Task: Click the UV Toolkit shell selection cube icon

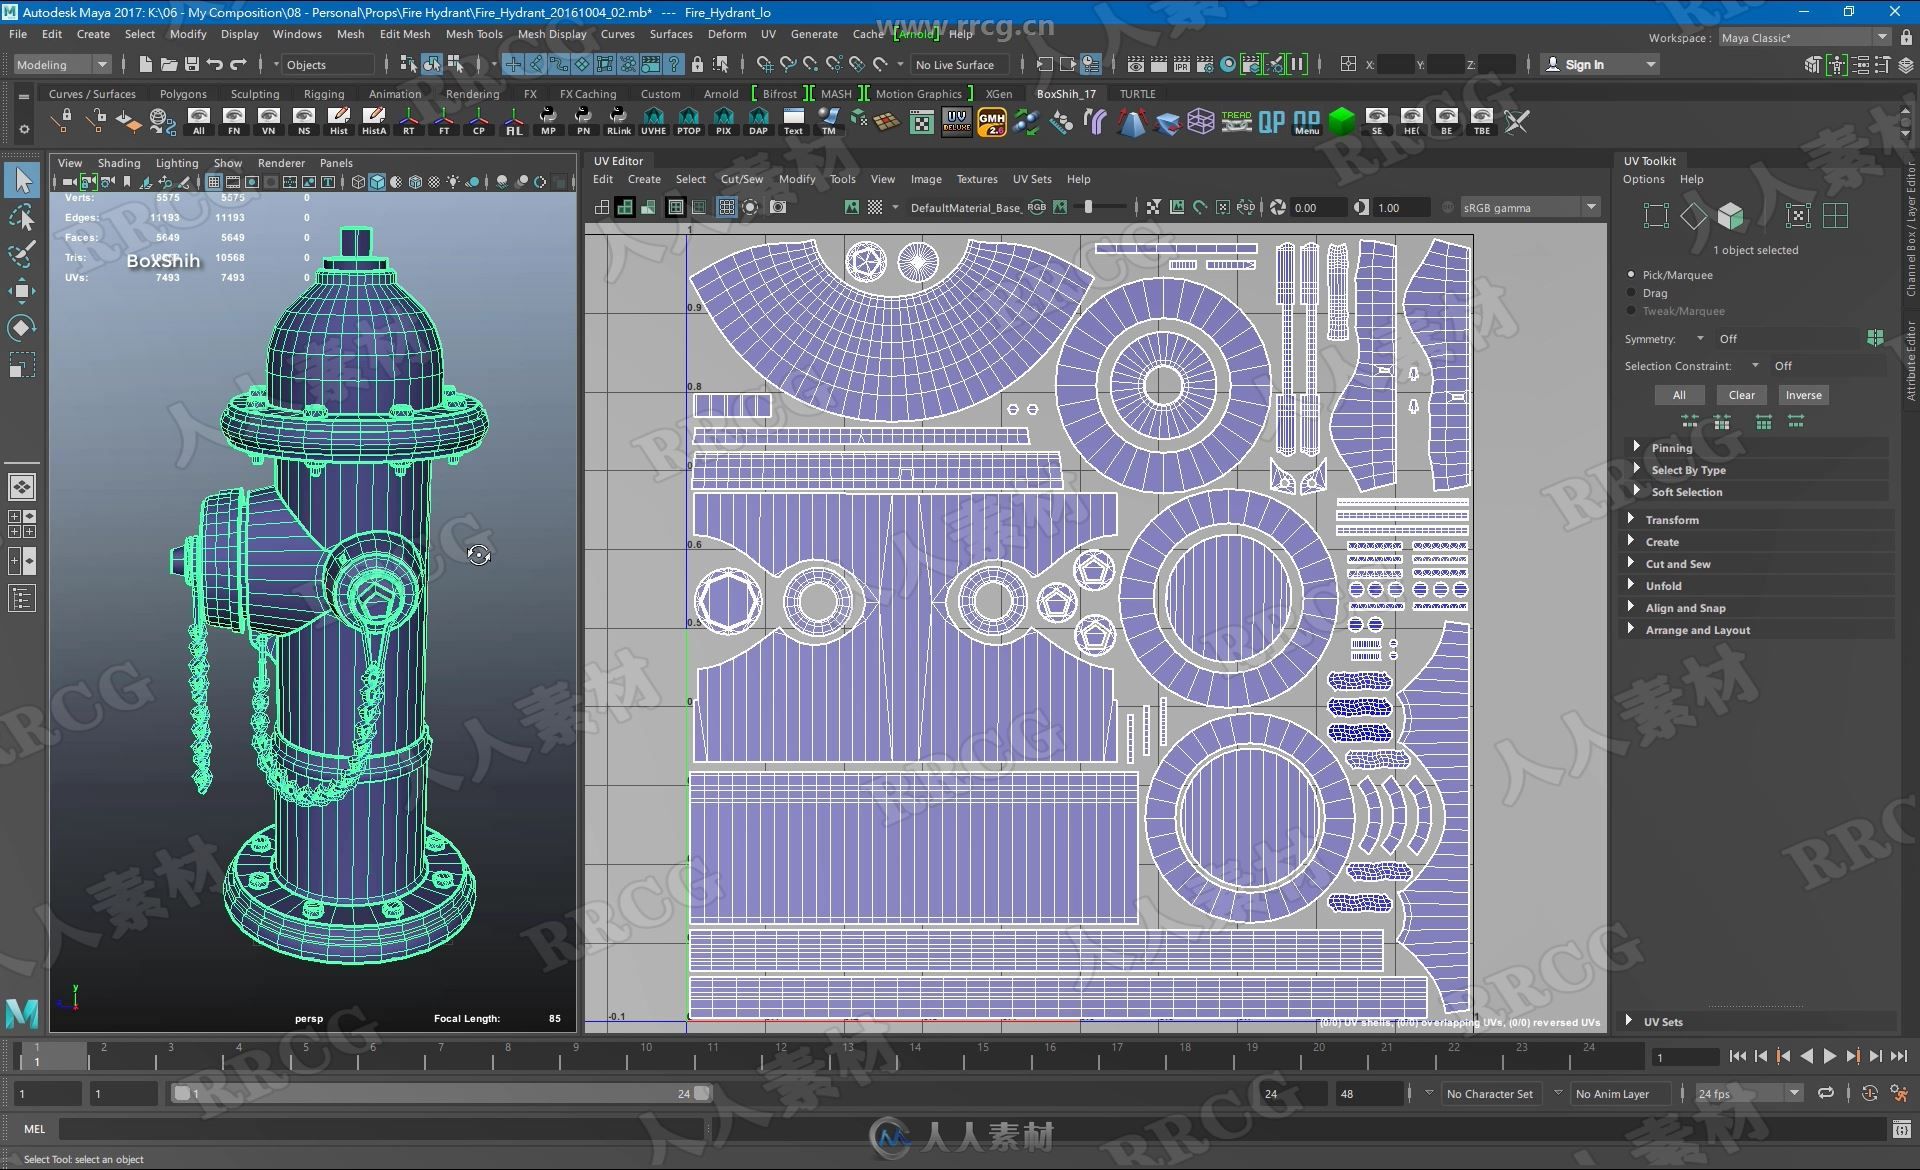Action: (x=1731, y=215)
